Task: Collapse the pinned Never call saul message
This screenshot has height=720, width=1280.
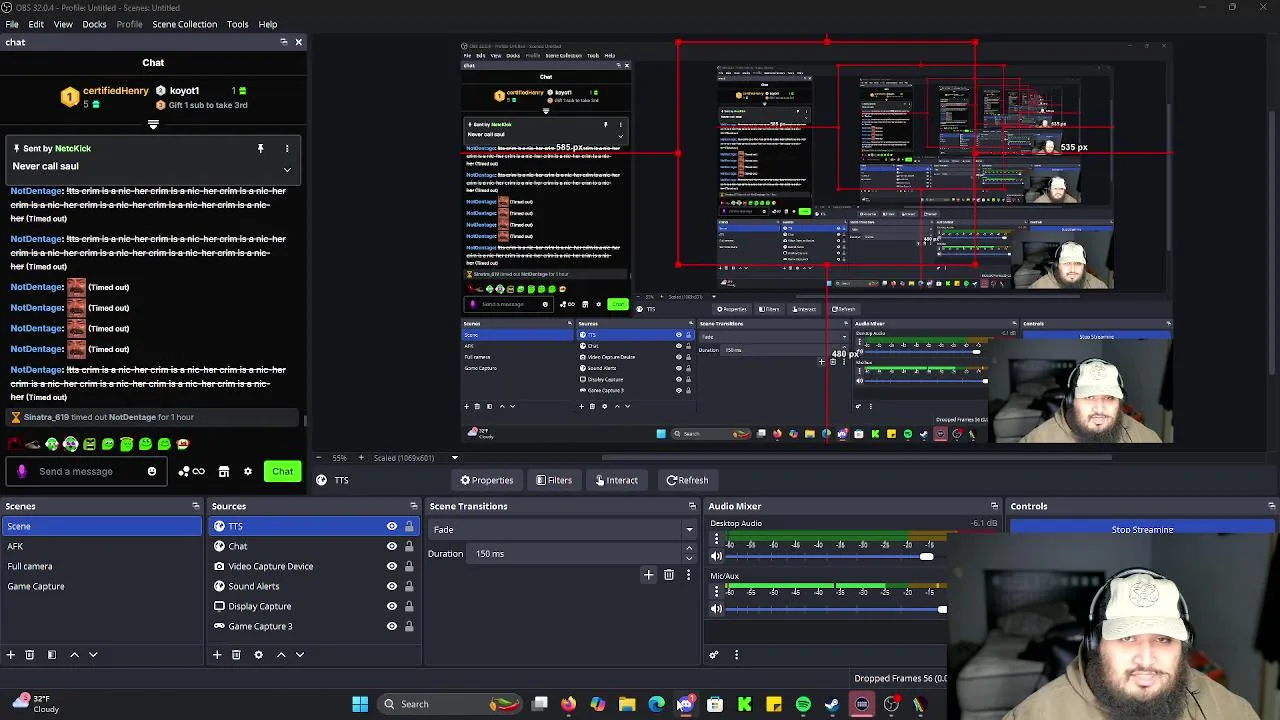Action: (x=287, y=169)
